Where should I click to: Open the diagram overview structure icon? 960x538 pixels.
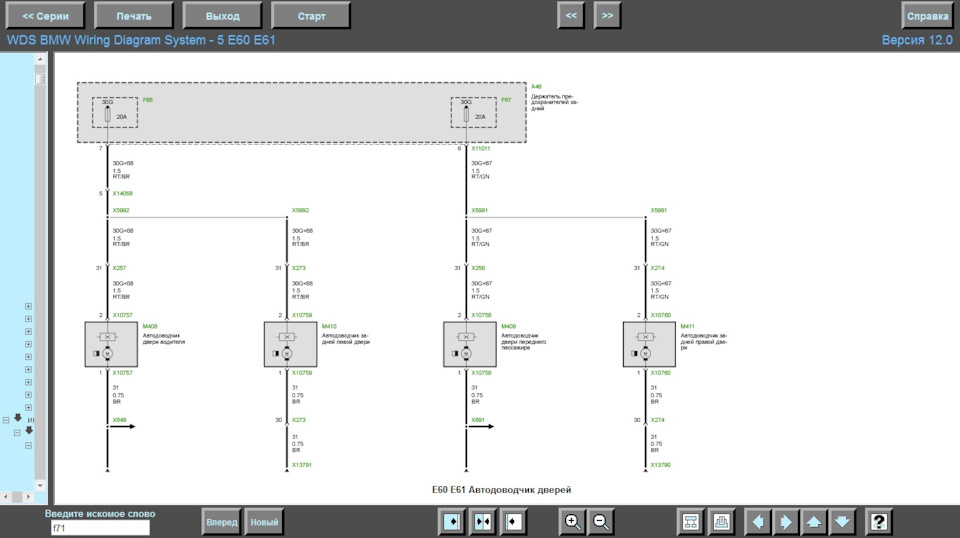(x=691, y=521)
